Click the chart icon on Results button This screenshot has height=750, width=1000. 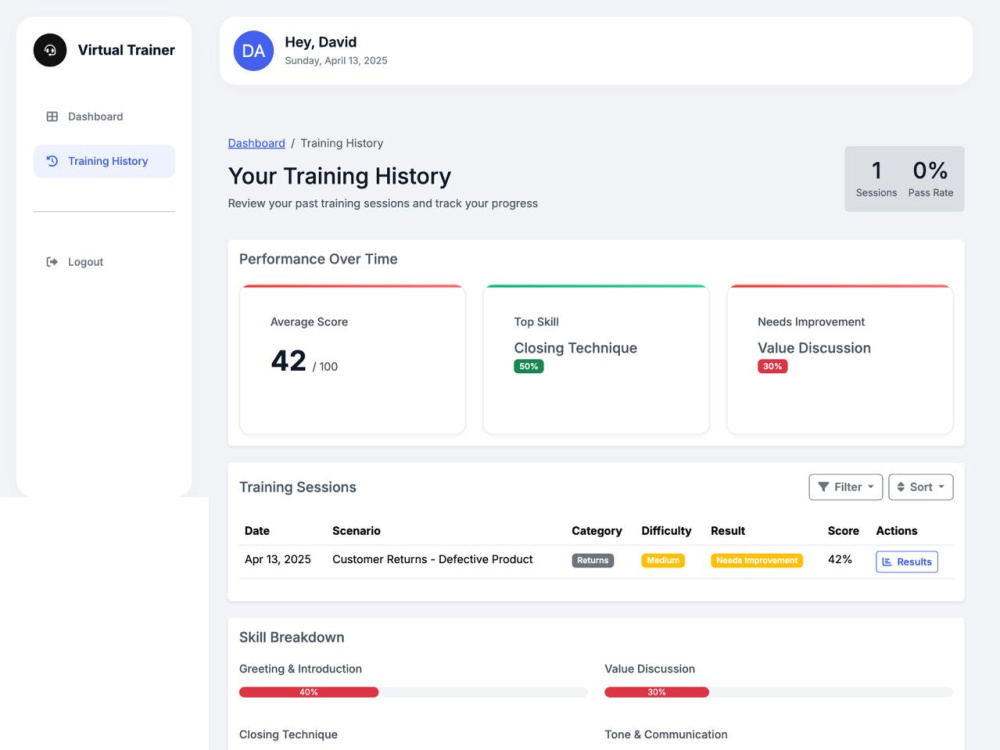point(886,562)
